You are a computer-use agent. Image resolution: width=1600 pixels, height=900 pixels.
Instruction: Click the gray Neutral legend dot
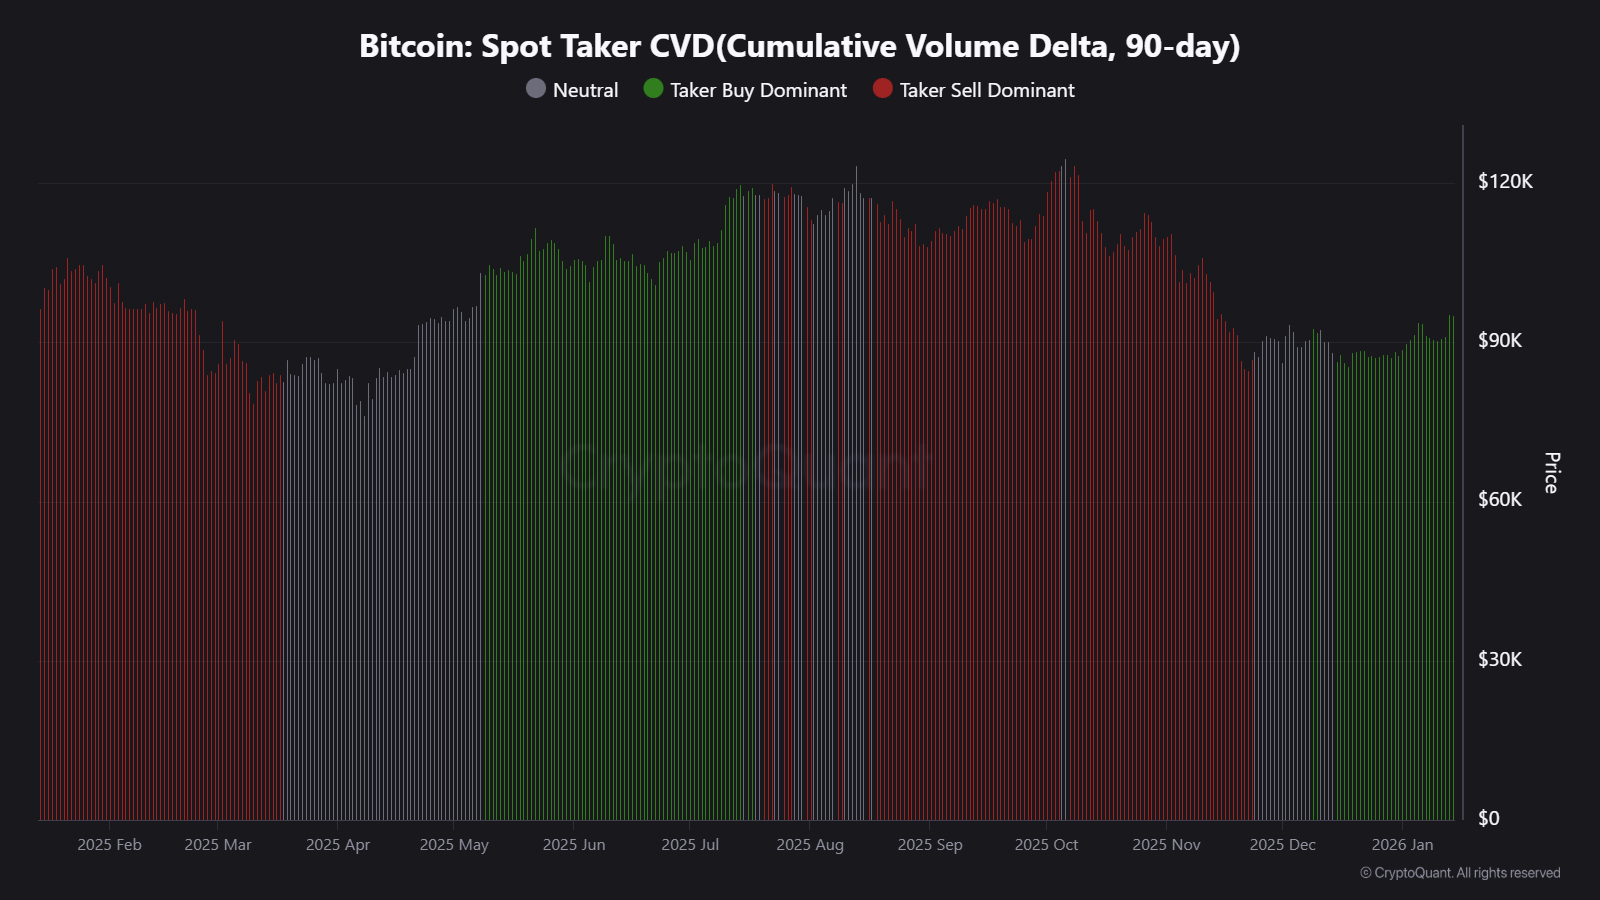(536, 89)
